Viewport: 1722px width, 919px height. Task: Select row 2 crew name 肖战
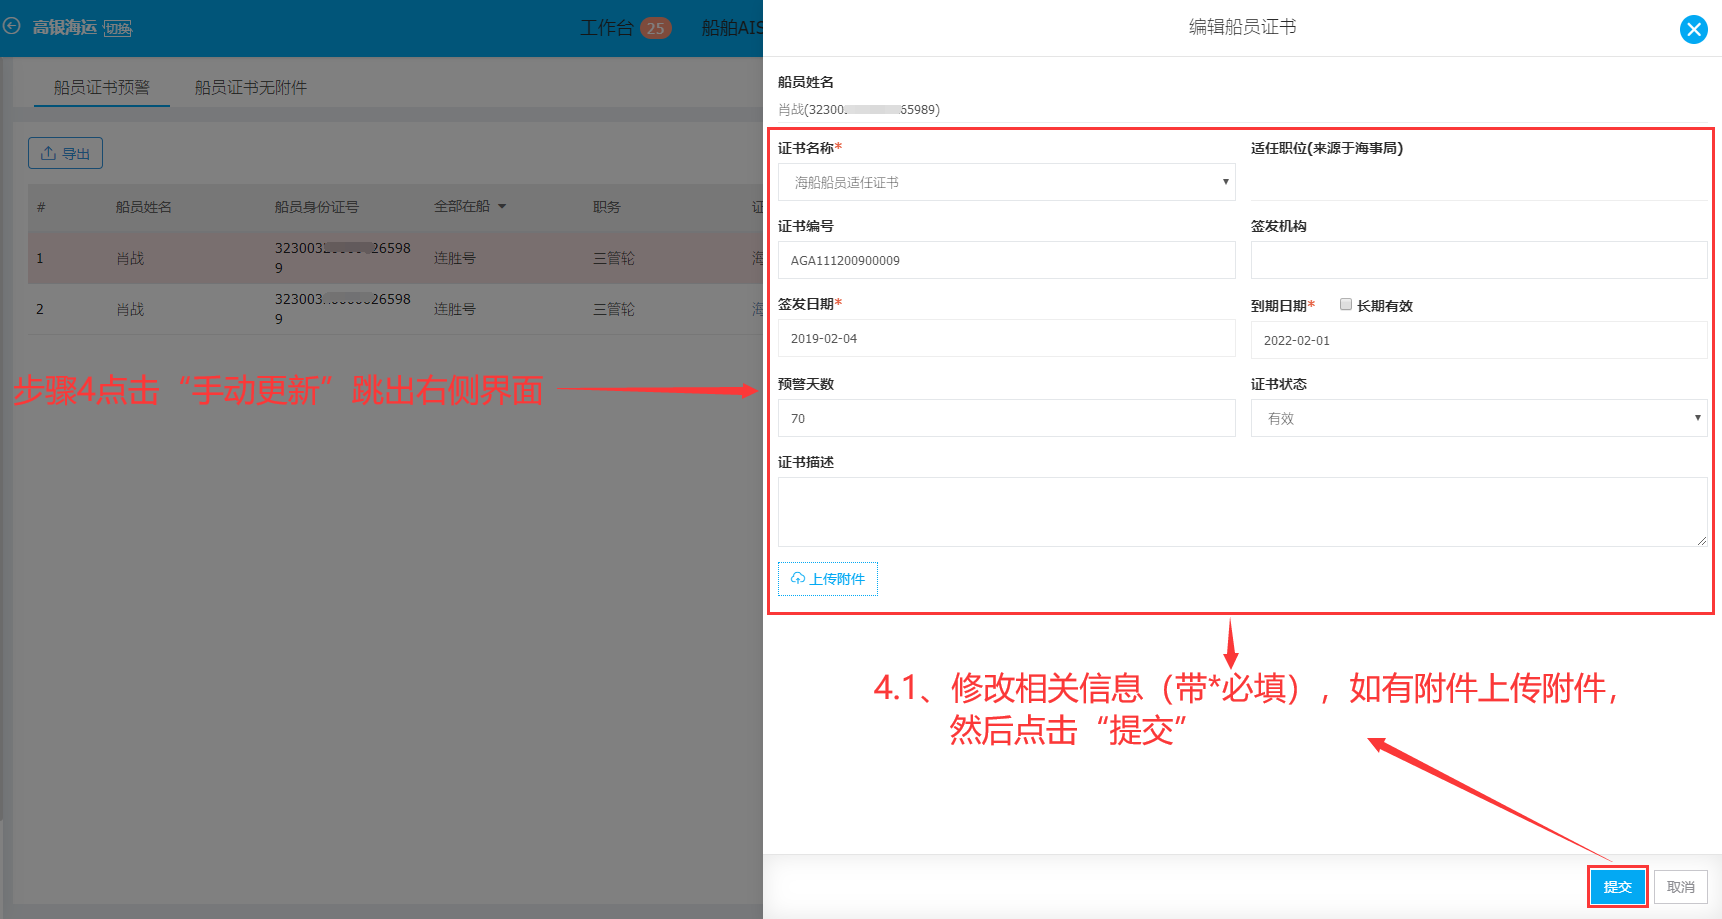(130, 309)
